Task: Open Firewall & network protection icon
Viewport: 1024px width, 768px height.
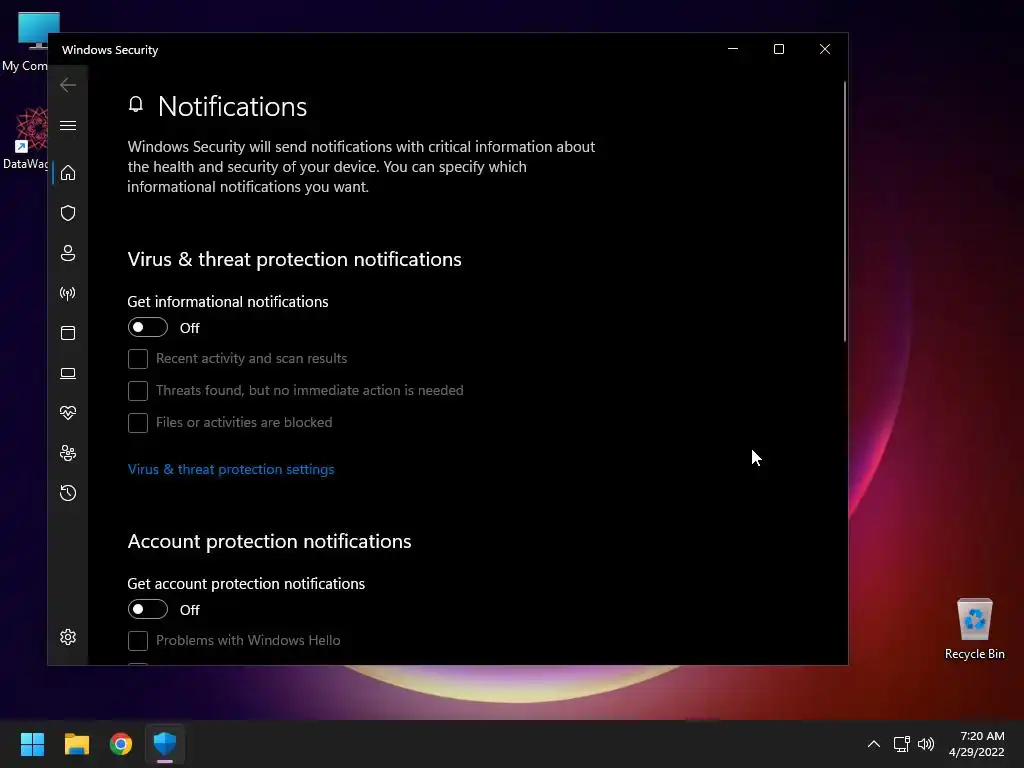Action: (x=68, y=293)
